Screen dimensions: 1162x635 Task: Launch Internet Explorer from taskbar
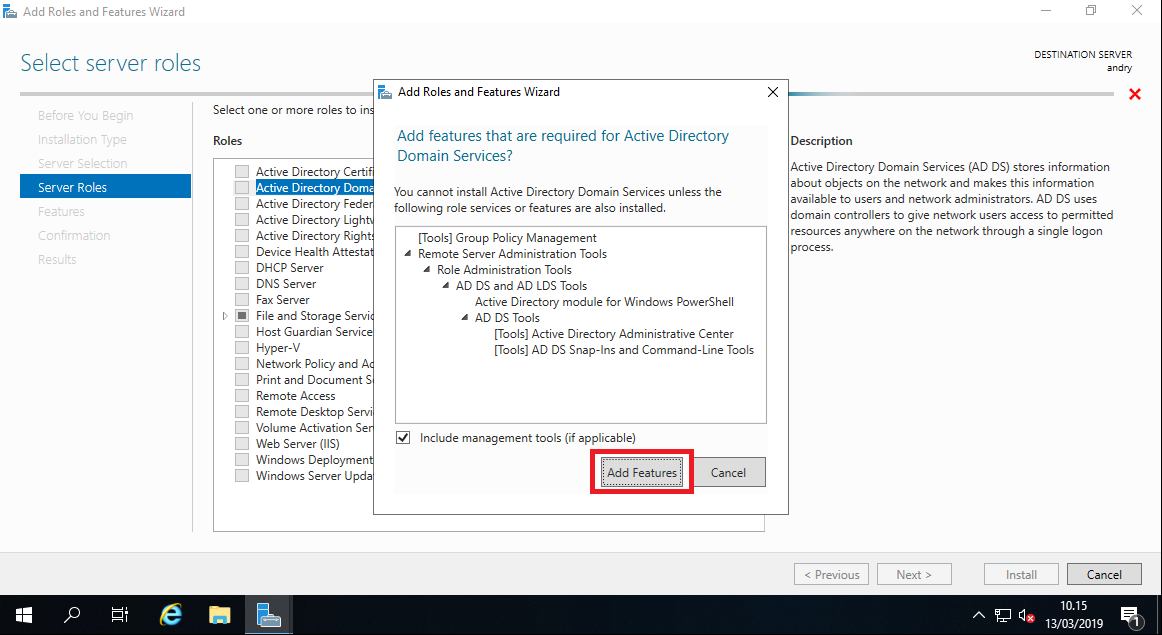(x=170, y=615)
